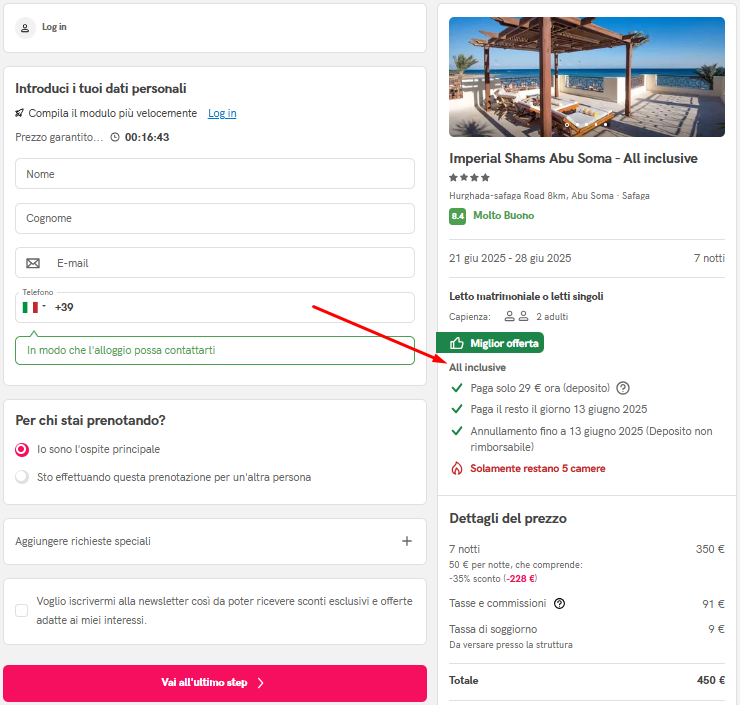Select booking for another person radio option
The image size is (740, 705).
[22, 477]
